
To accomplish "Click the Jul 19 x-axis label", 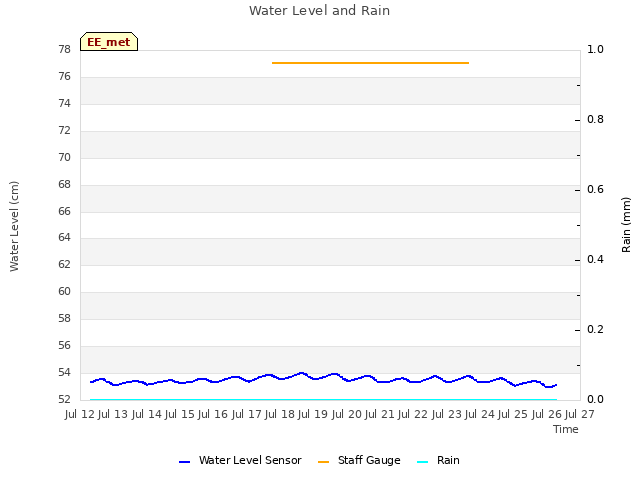I will point(313,414).
